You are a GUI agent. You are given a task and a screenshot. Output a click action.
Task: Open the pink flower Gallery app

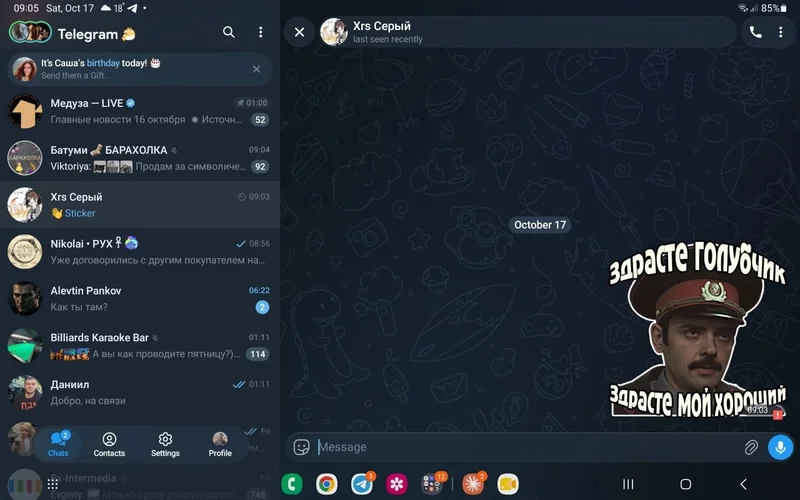pos(396,484)
